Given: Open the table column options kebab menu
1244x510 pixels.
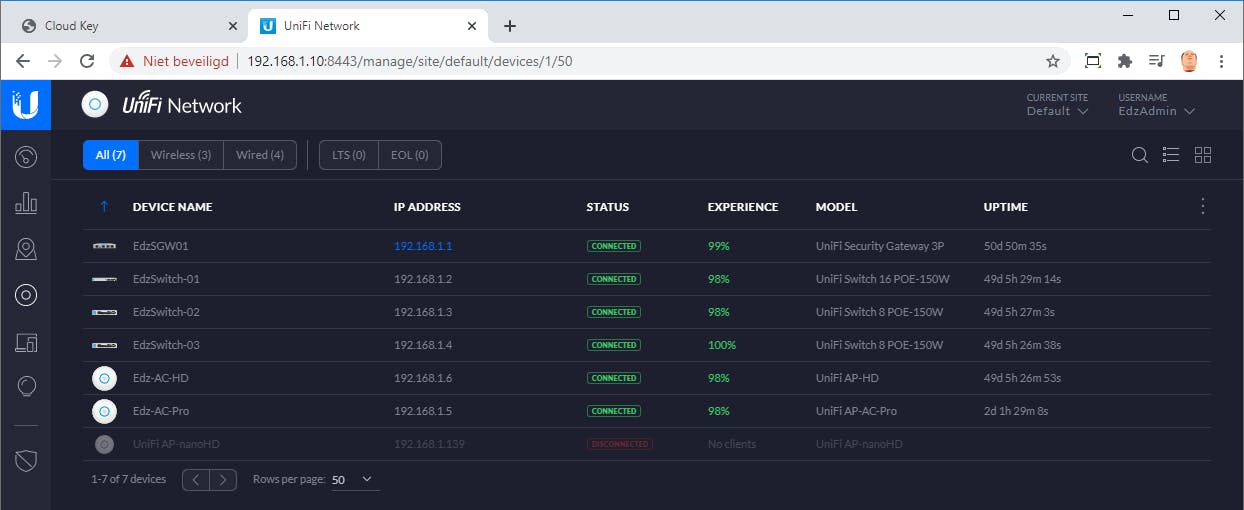Looking at the screenshot, I should point(1203,206).
